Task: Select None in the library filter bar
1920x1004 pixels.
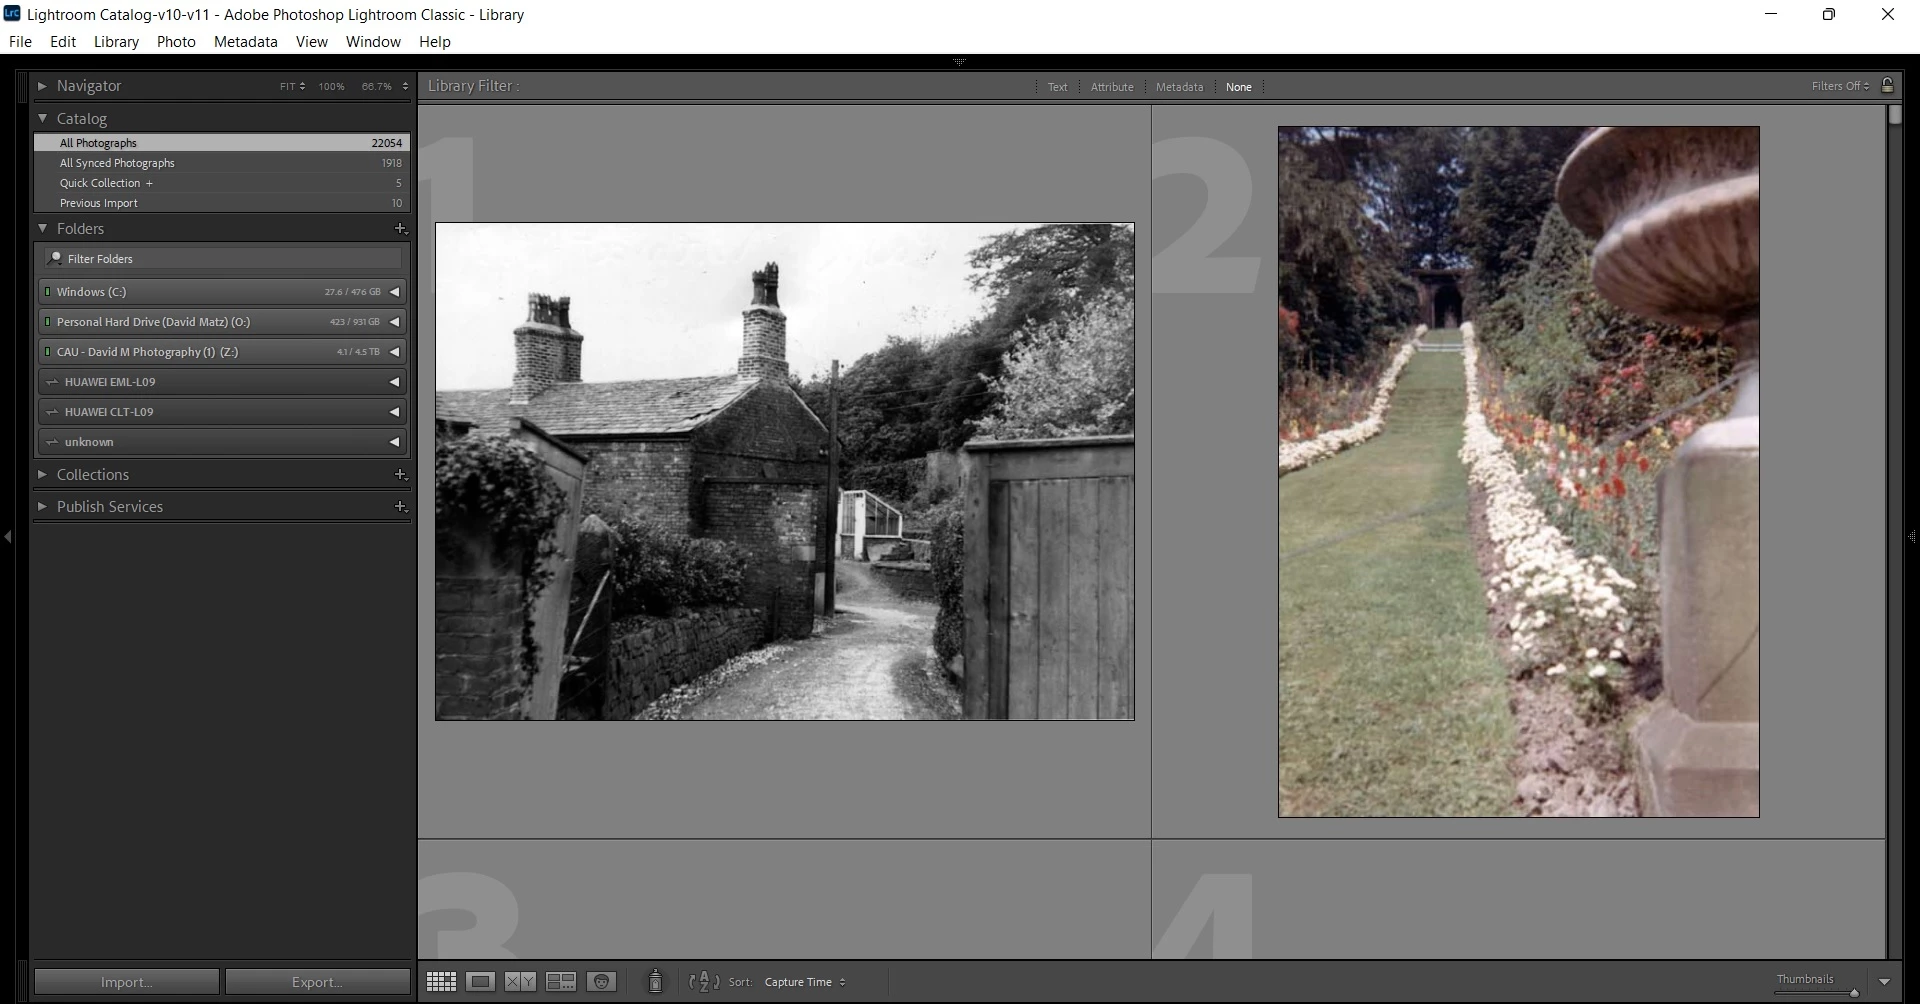Action: click(x=1238, y=87)
